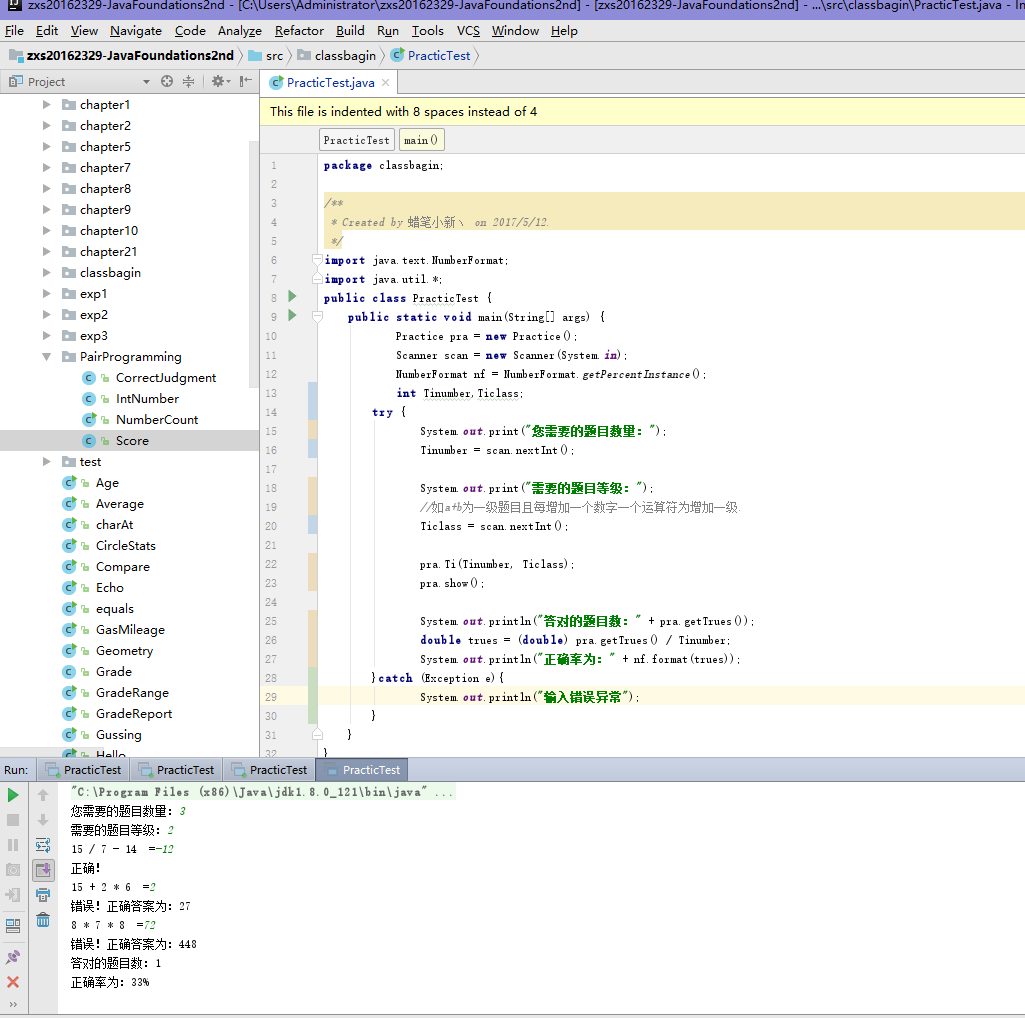Close the PracticTest.java editor tab
This screenshot has height=1018, width=1025.
[x=386, y=82]
